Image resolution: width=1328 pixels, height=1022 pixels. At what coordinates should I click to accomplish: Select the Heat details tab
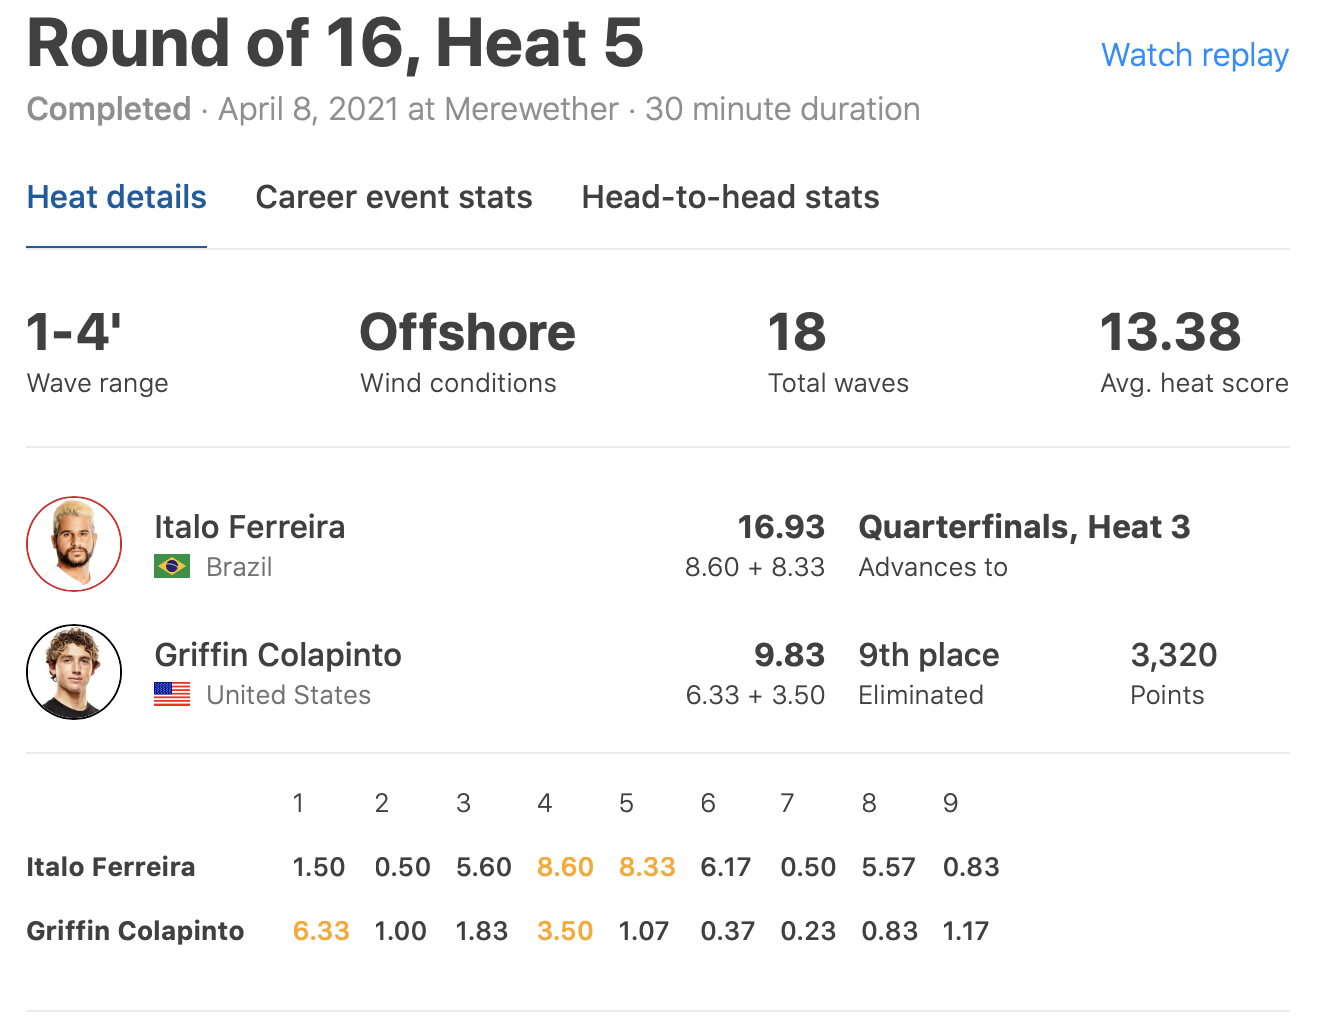(x=116, y=197)
